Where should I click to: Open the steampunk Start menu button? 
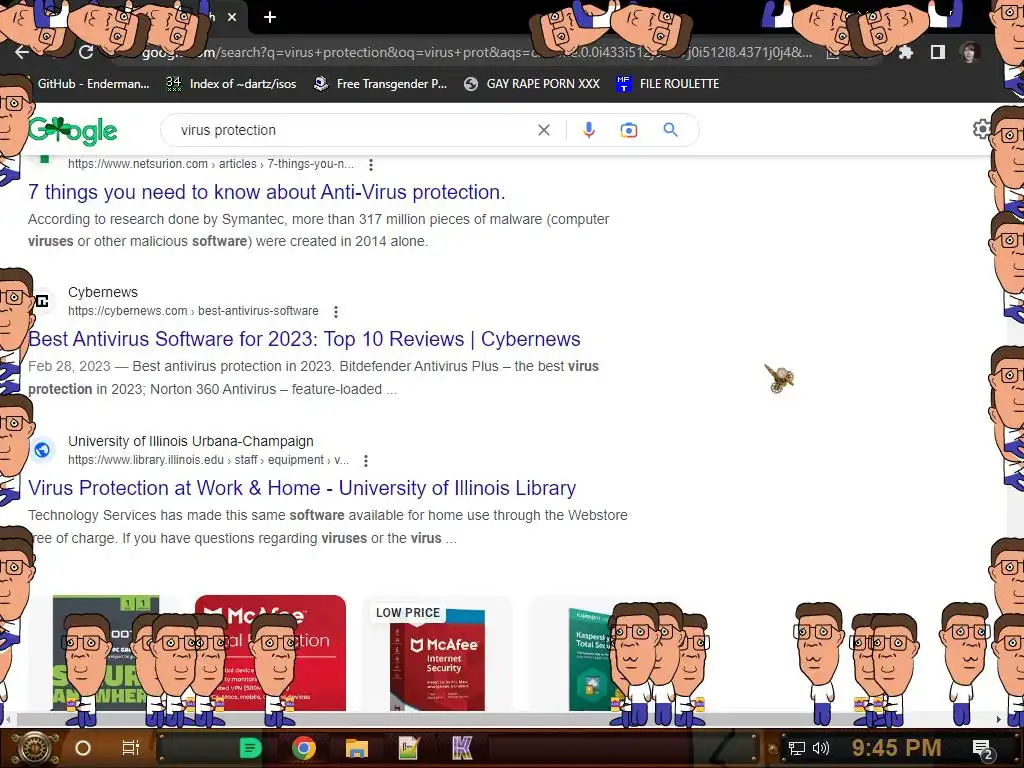coord(34,748)
